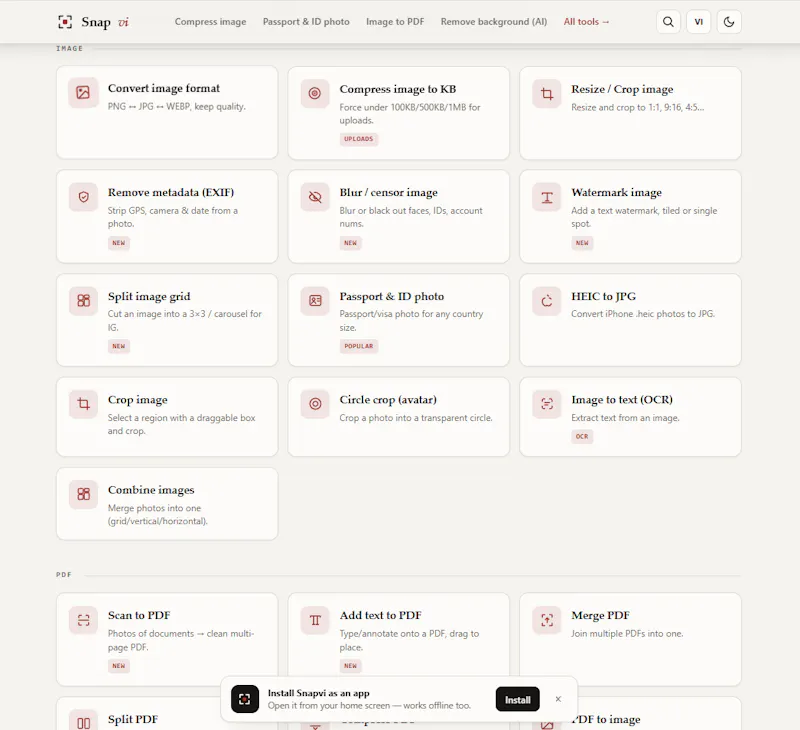Screen dimensions: 800x730
Task: Click the IMAGE section heading
Action: (69, 48)
